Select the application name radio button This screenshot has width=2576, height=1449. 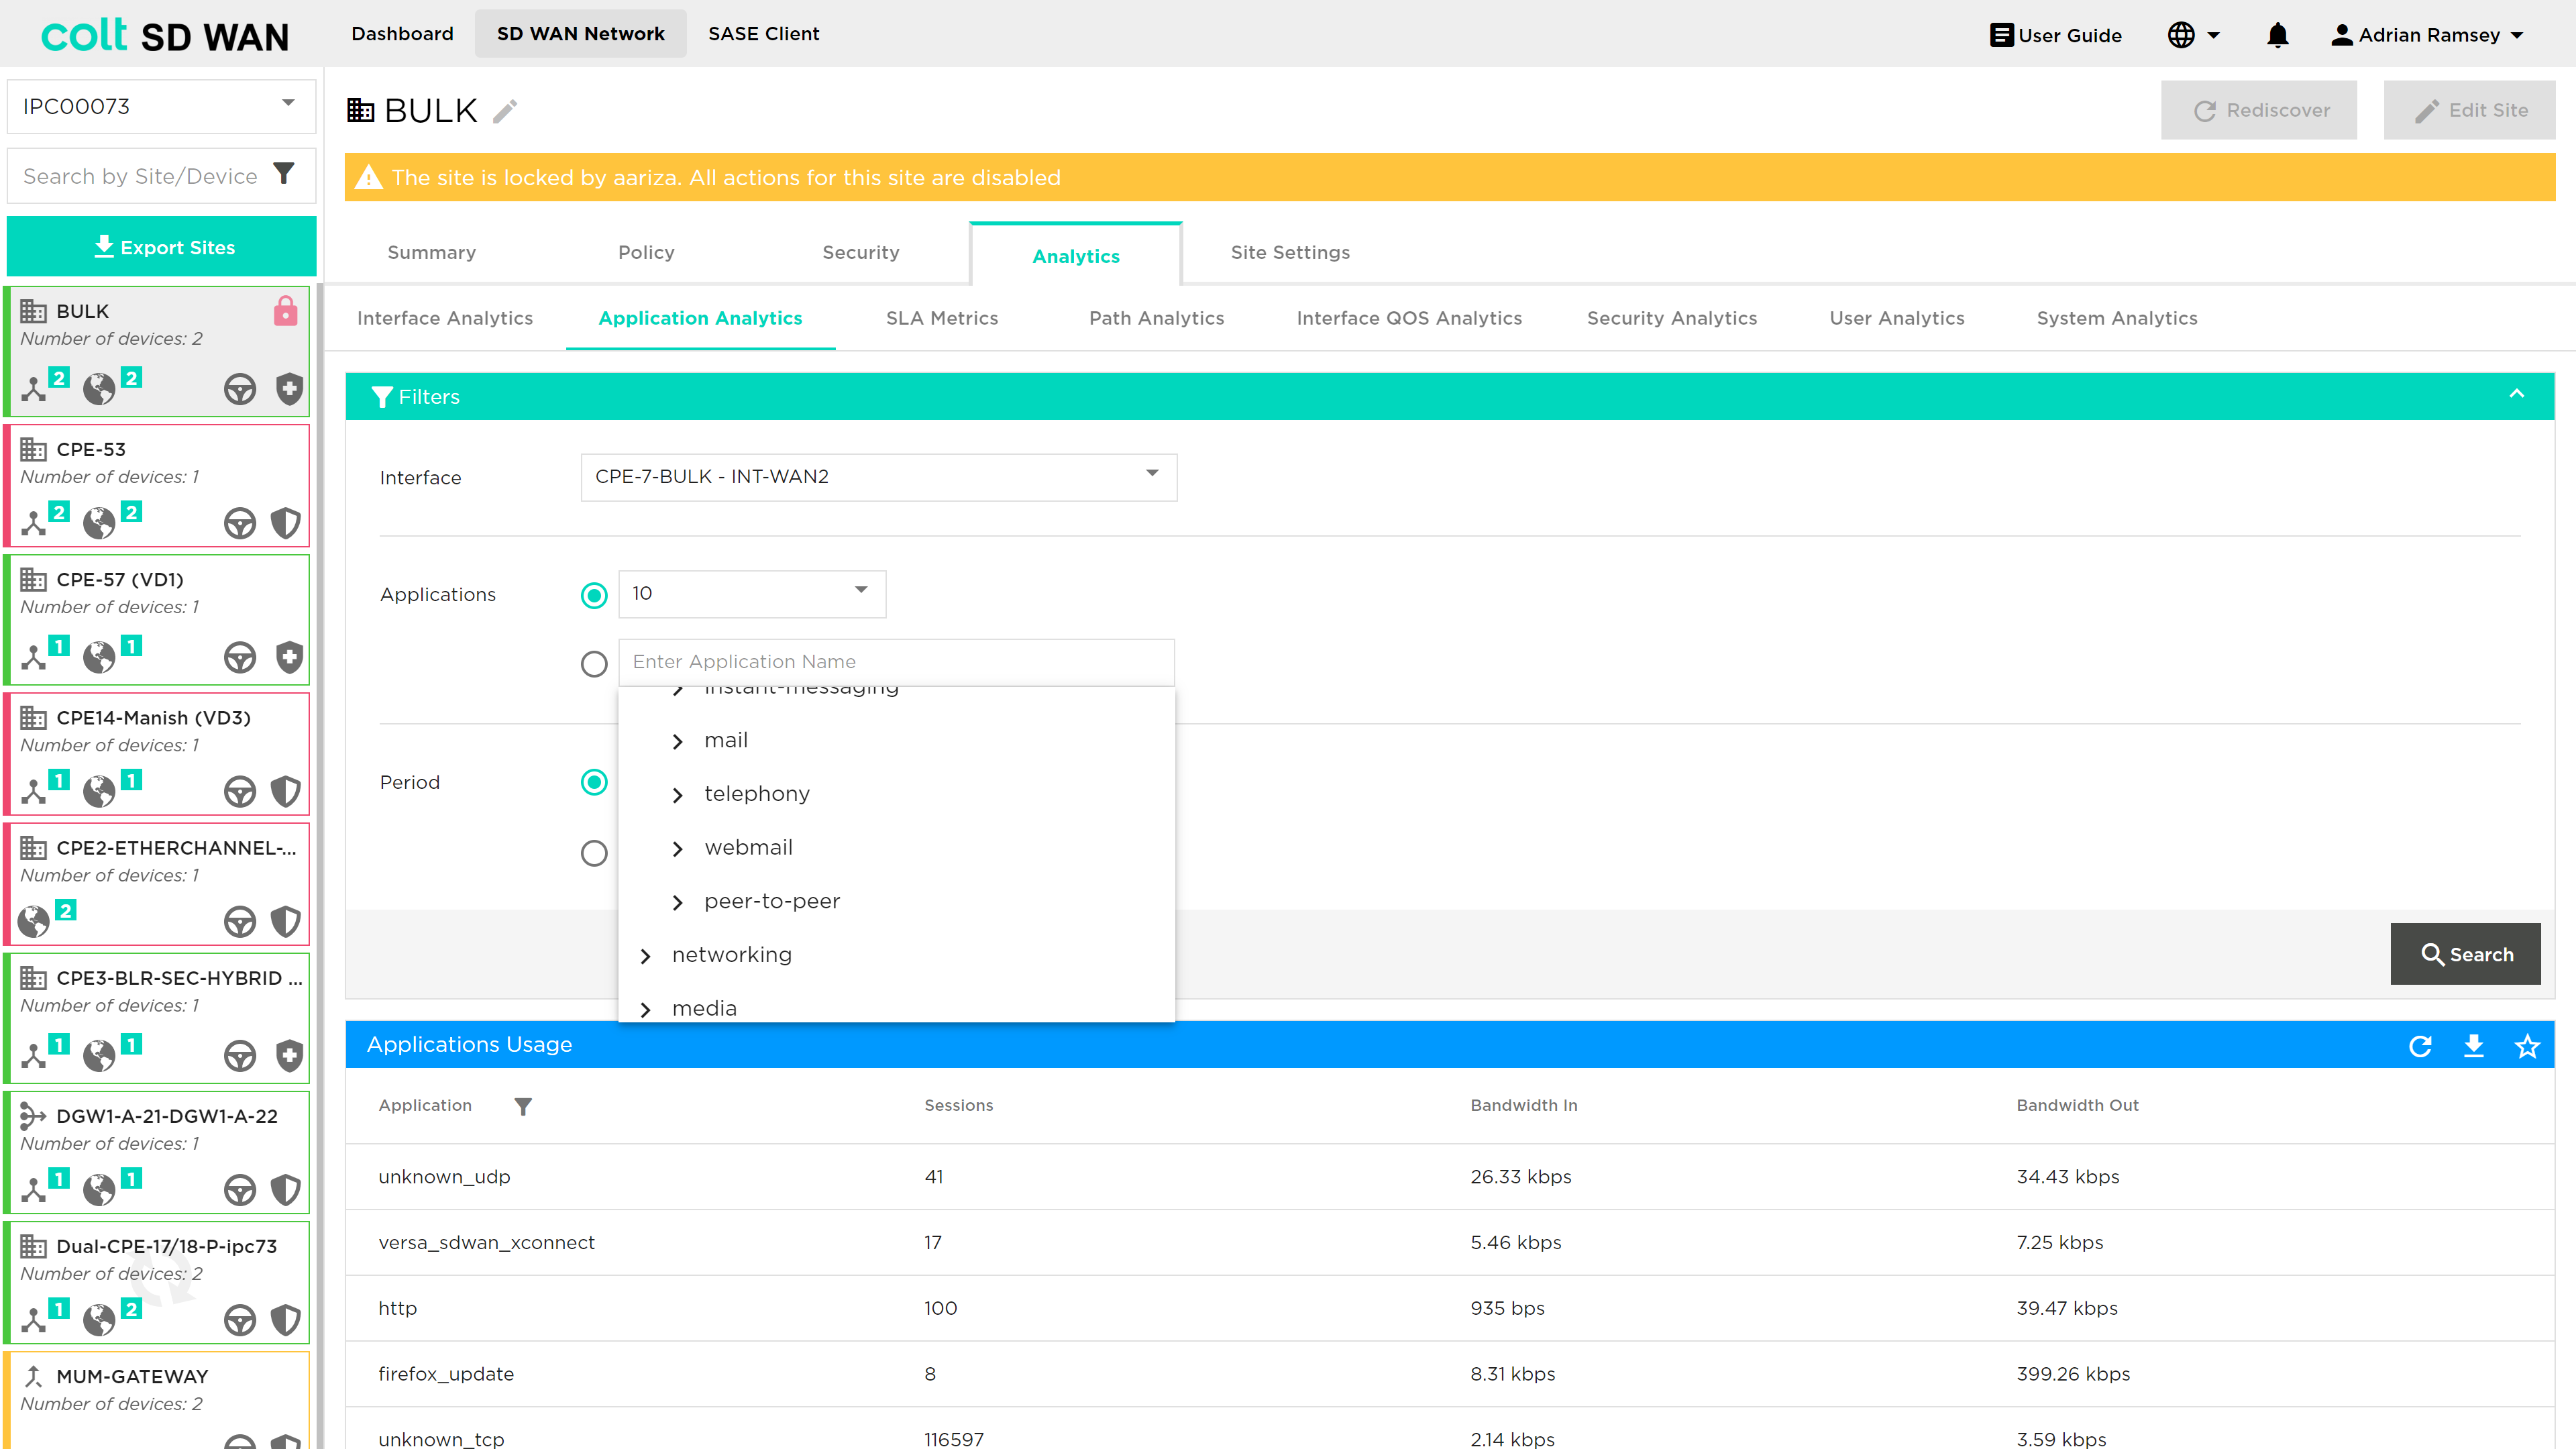pyautogui.click(x=594, y=663)
